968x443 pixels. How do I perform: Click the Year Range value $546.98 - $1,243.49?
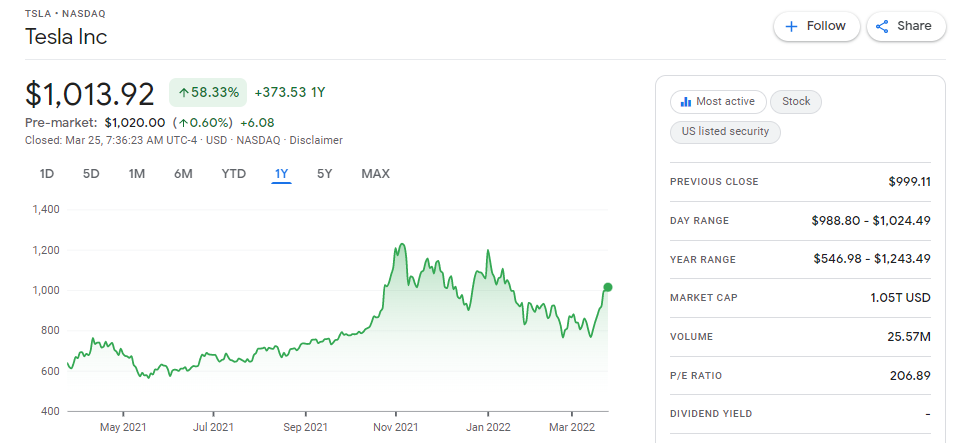(x=872, y=259)
